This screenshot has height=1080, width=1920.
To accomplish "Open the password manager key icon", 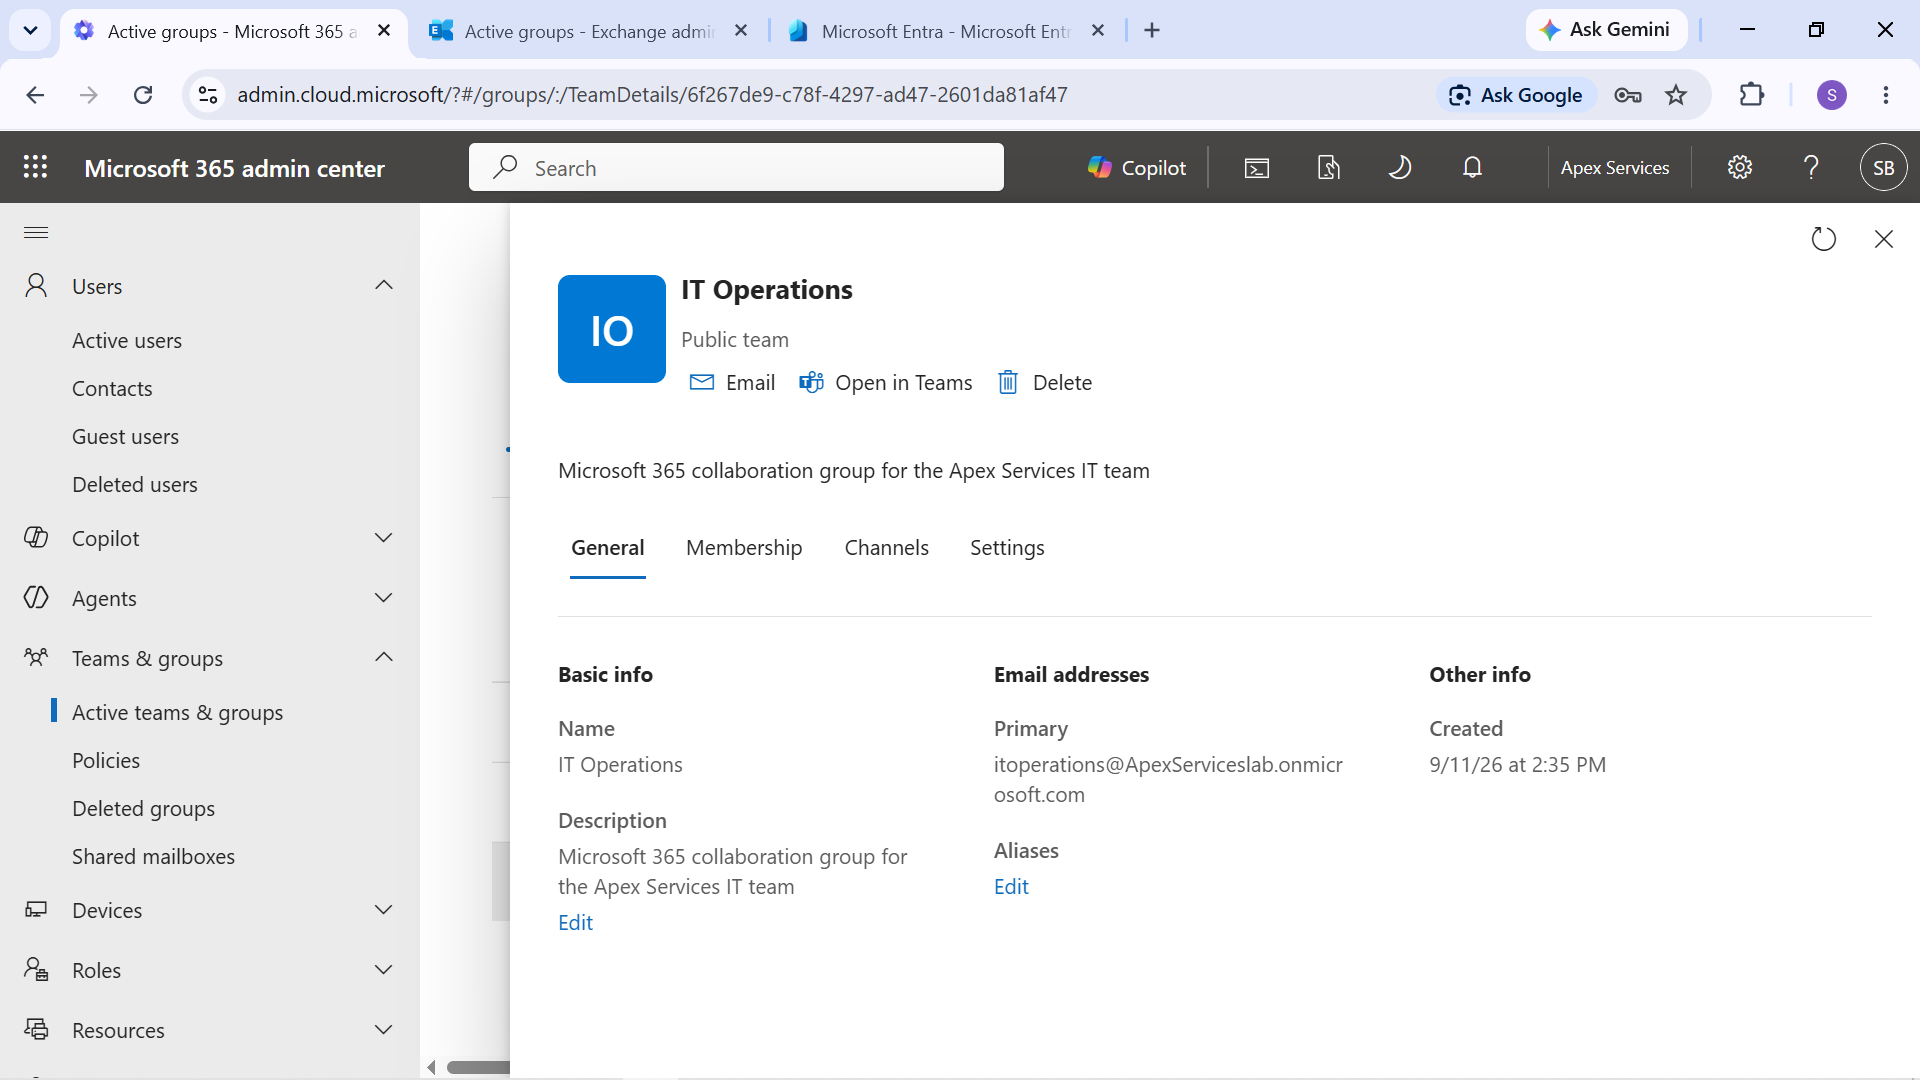I will 1628,95.
